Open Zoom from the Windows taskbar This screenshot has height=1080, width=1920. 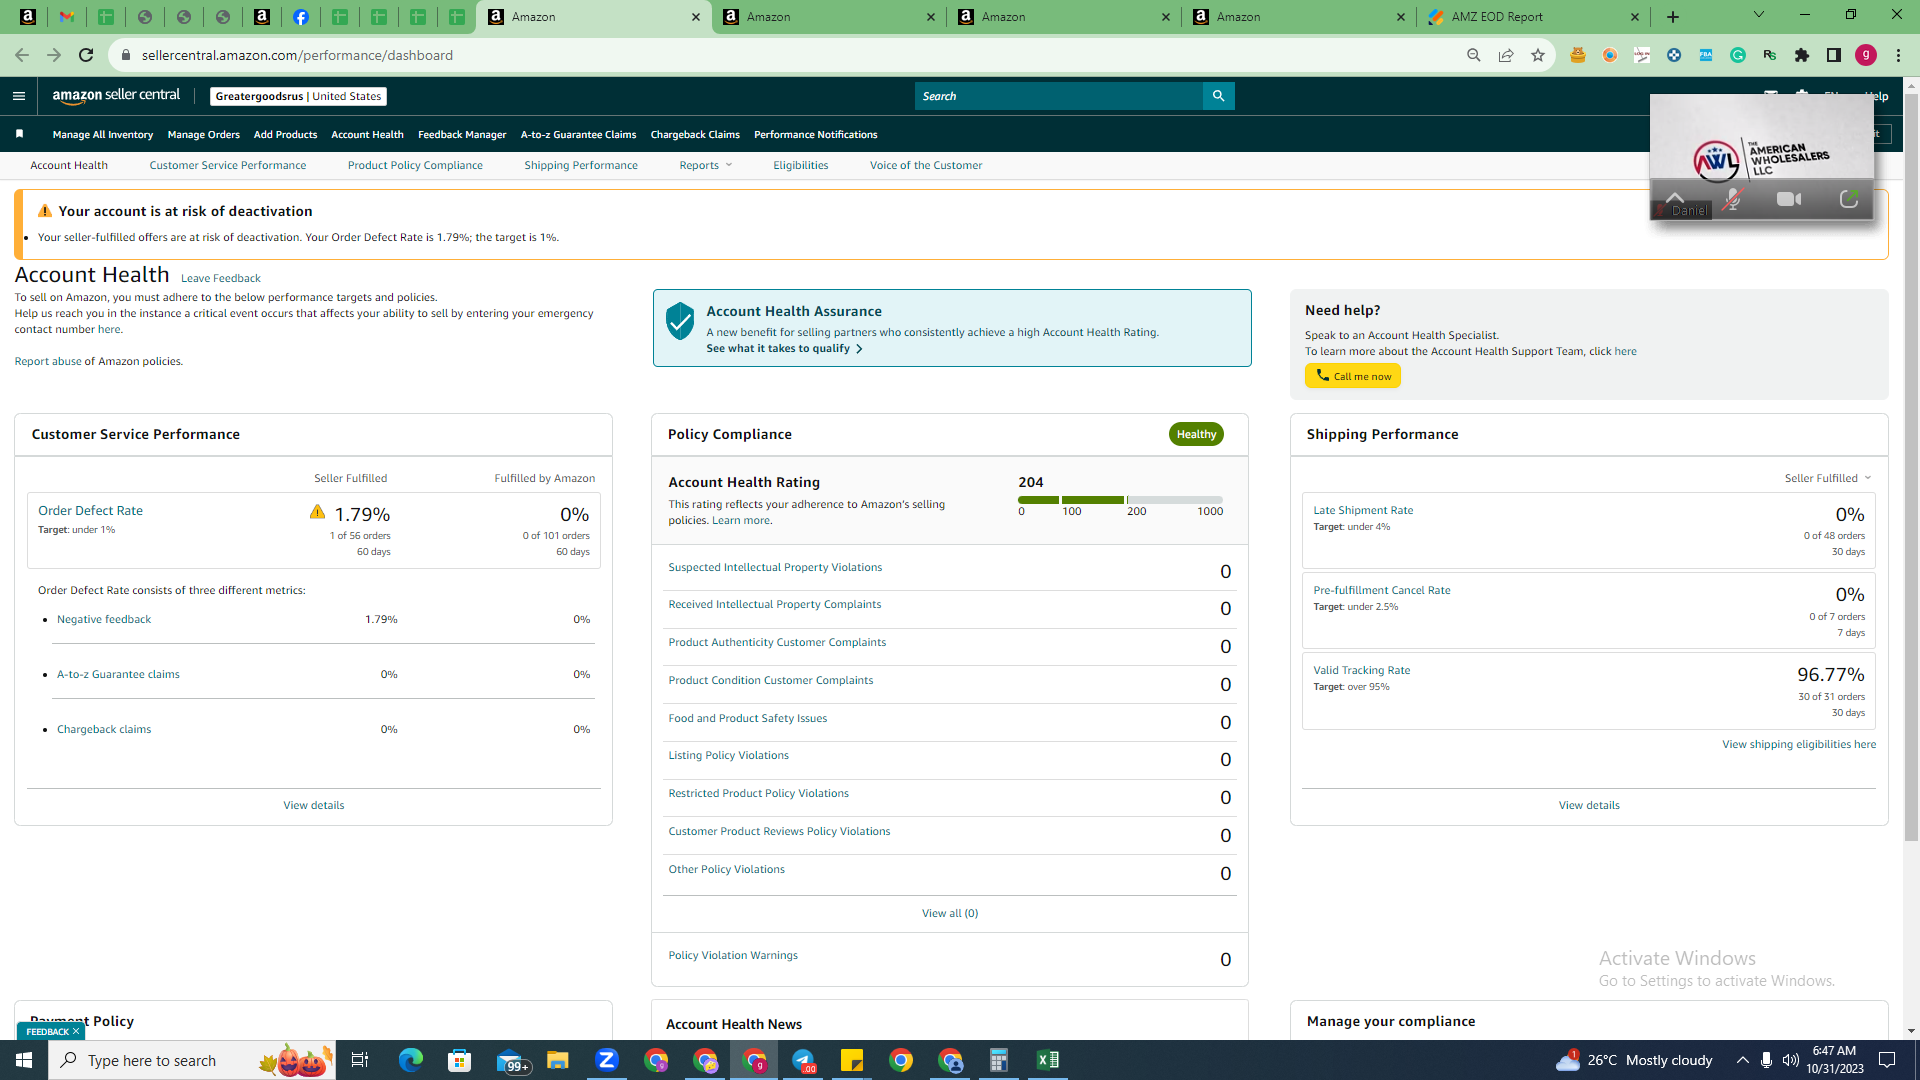coord(607,1060)
